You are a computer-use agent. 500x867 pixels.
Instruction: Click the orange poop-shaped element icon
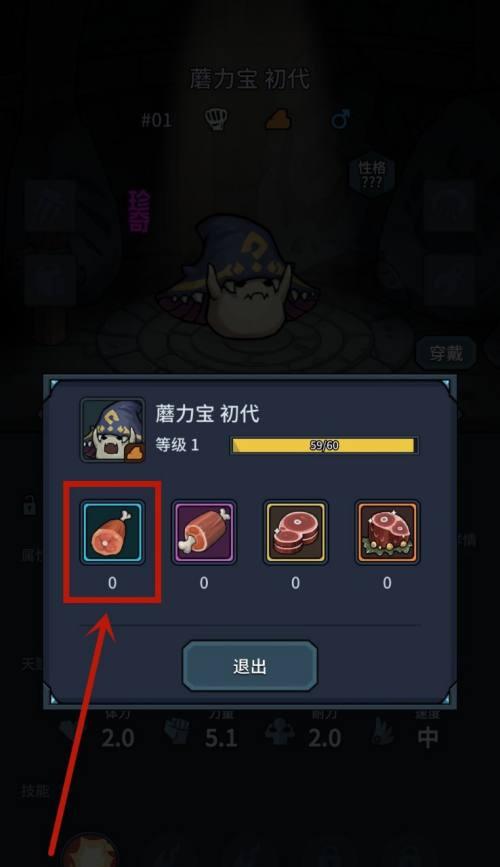point(278,119)
